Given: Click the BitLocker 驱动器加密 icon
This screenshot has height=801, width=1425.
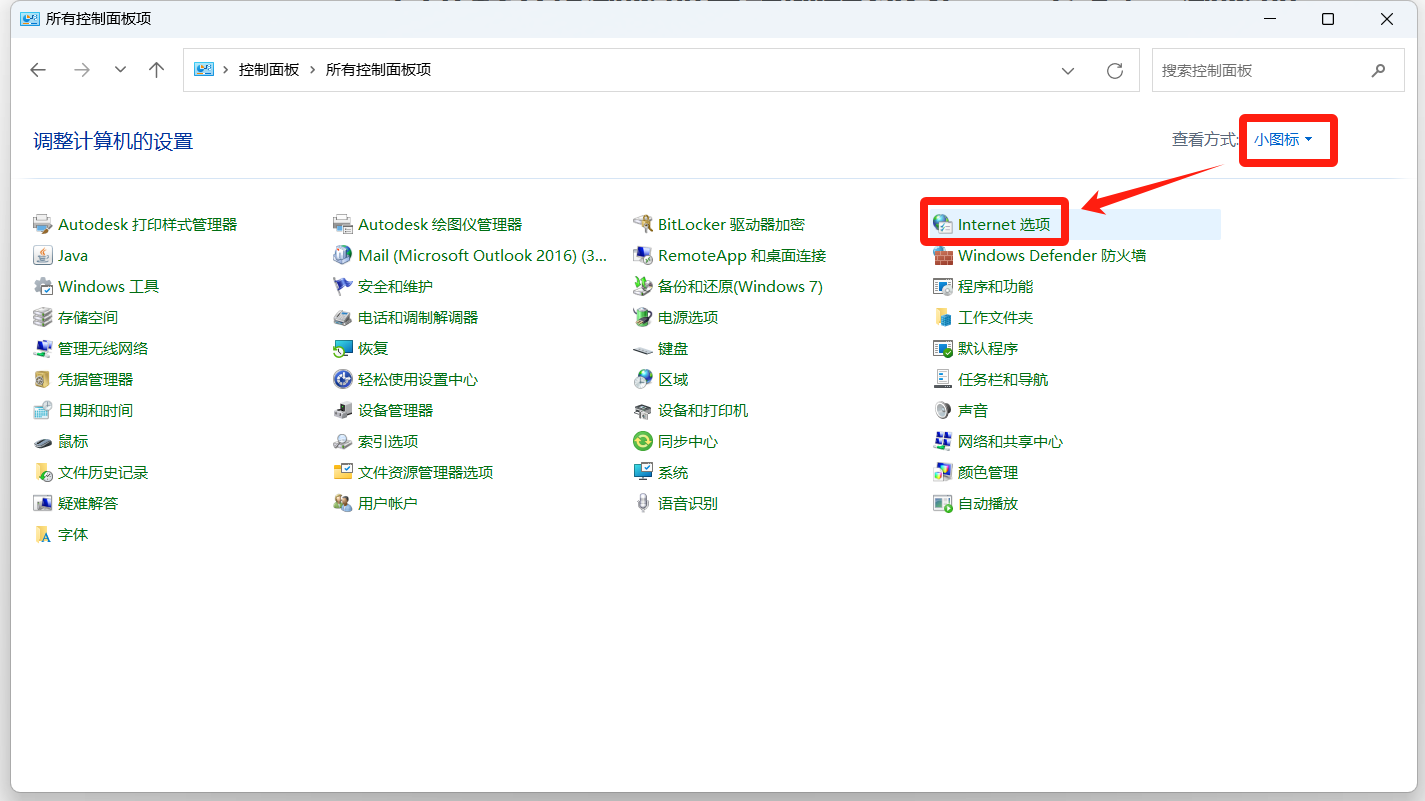Looking at the screenshot, I should (x=643, y=224).
